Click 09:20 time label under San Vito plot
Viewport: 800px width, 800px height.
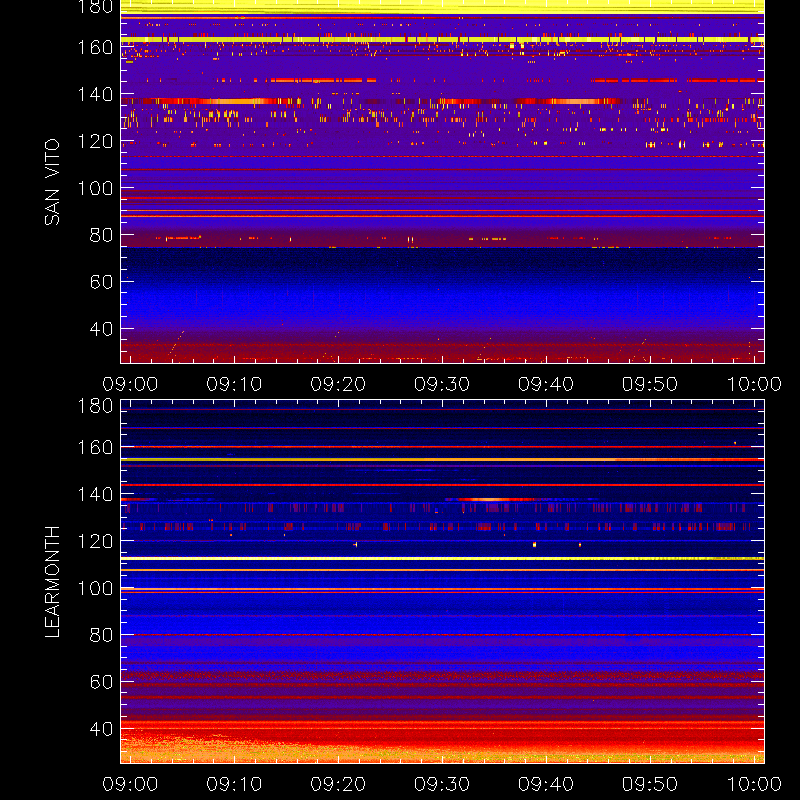point(338,384)
